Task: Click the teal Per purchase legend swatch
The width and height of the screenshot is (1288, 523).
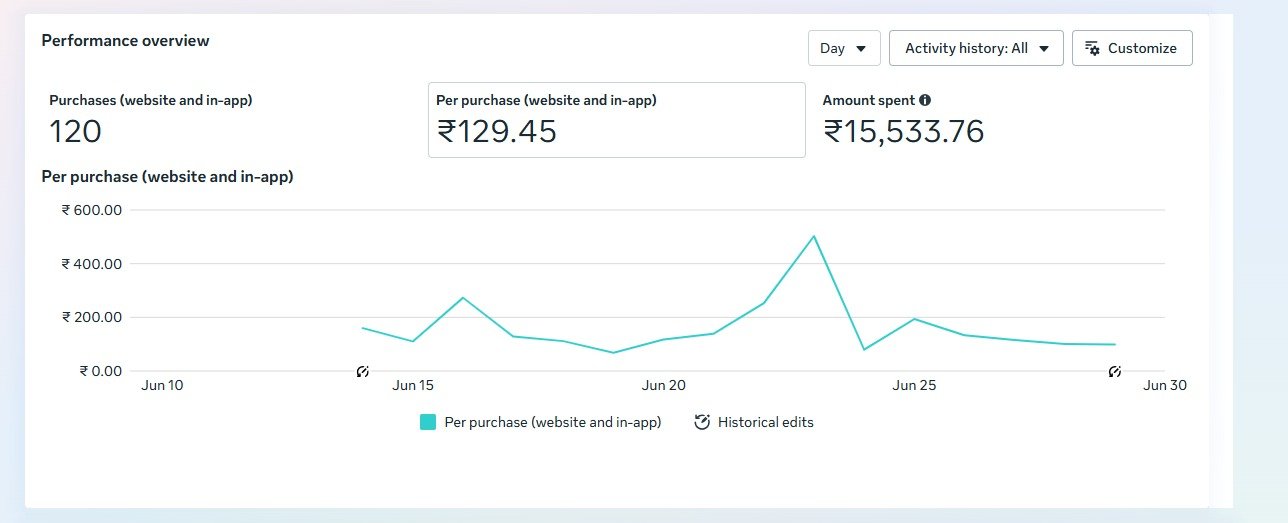Action: click(x=428, y=422)
